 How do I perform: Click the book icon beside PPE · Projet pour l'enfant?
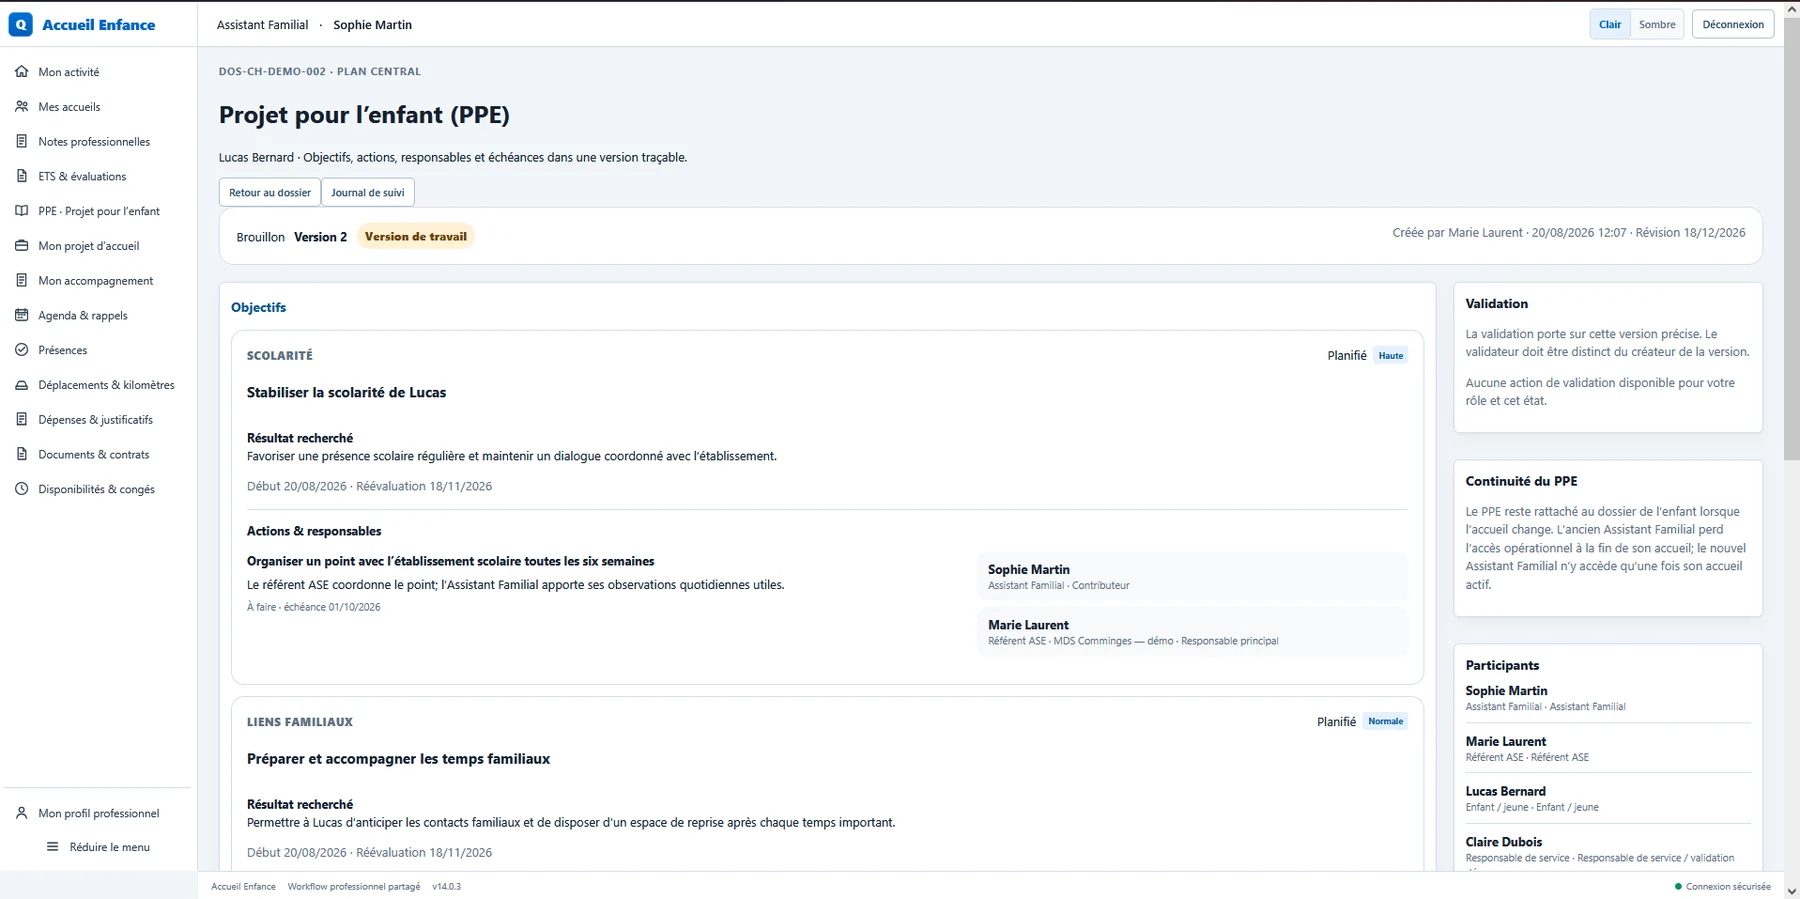click(x=22, y=211)
